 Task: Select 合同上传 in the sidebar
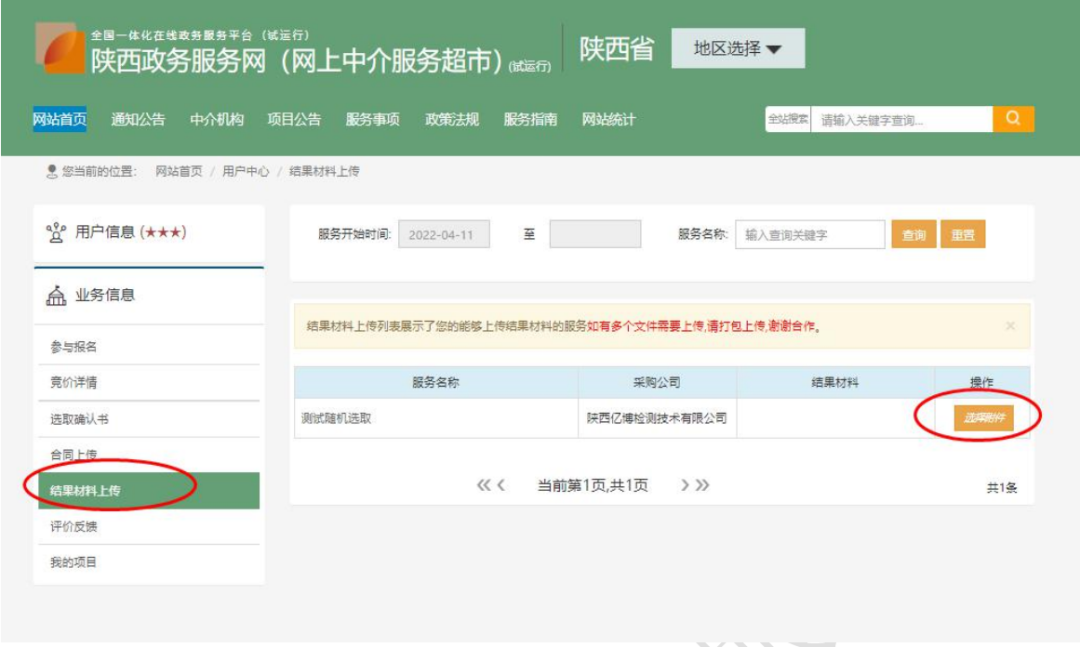149,455
